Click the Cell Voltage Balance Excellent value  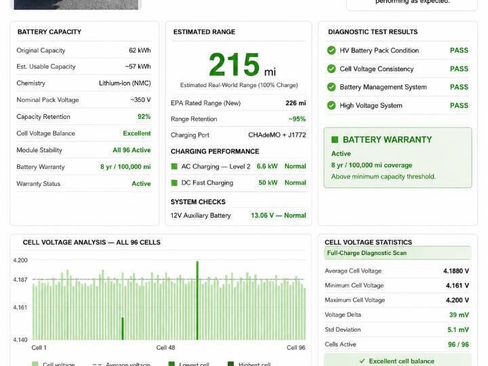point(137,133)
